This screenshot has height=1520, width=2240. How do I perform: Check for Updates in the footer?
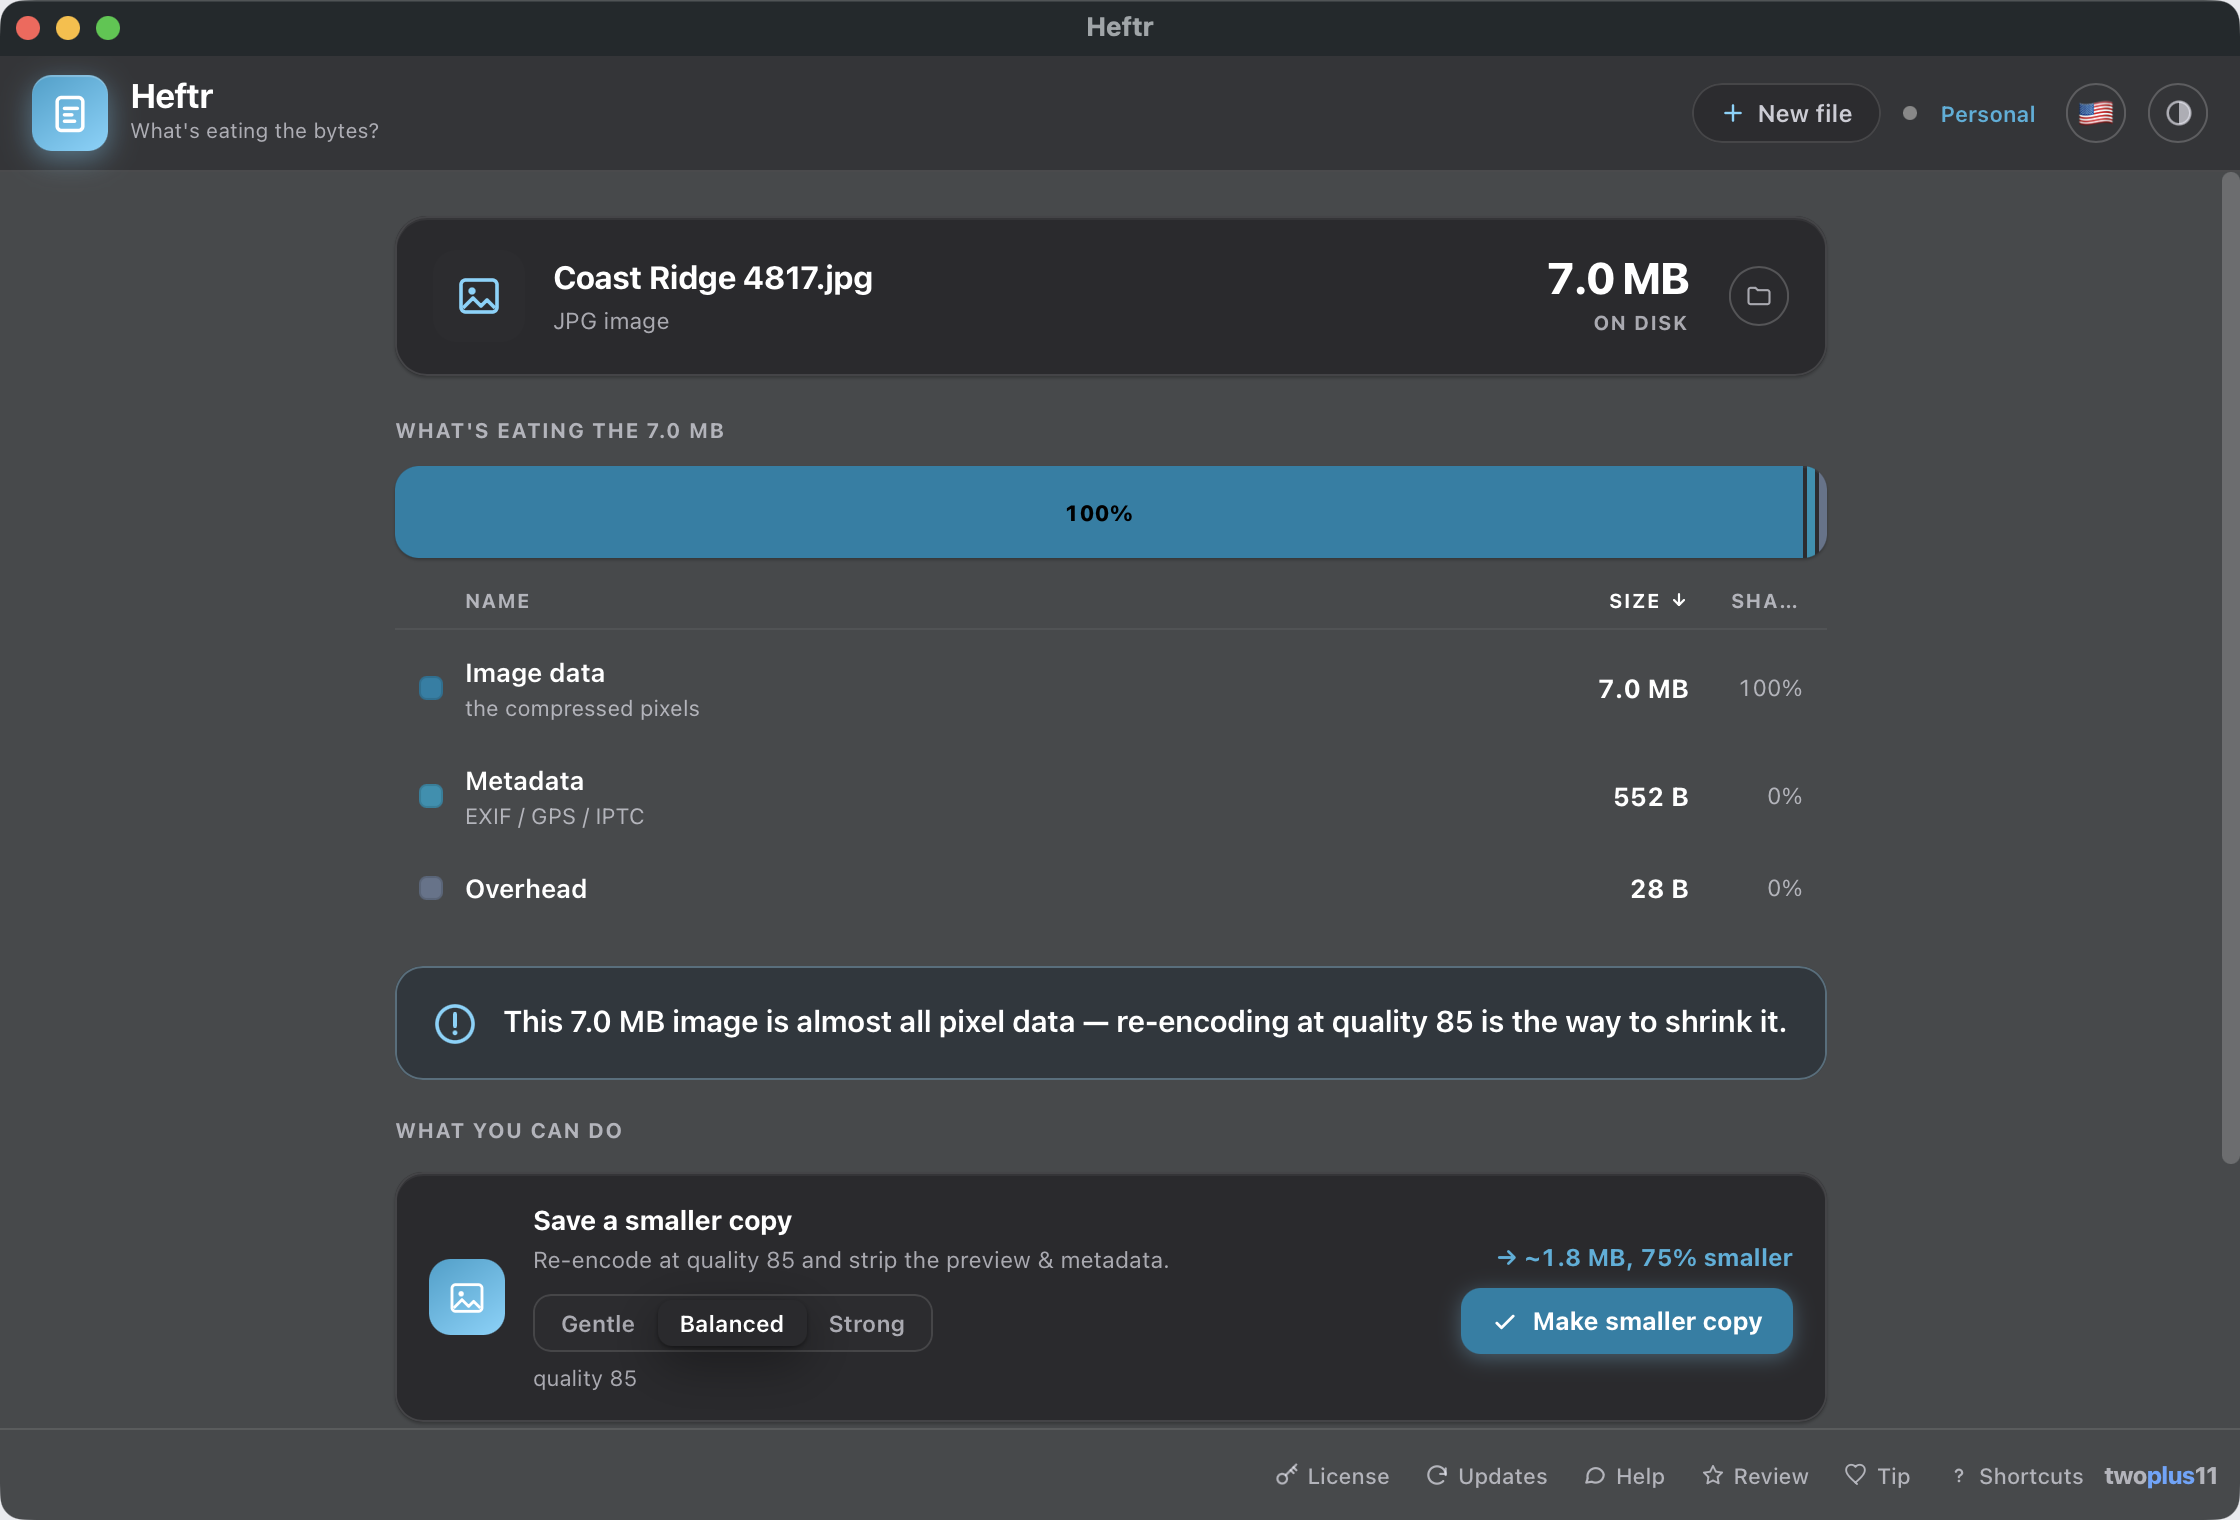tap(1486, 1476)
